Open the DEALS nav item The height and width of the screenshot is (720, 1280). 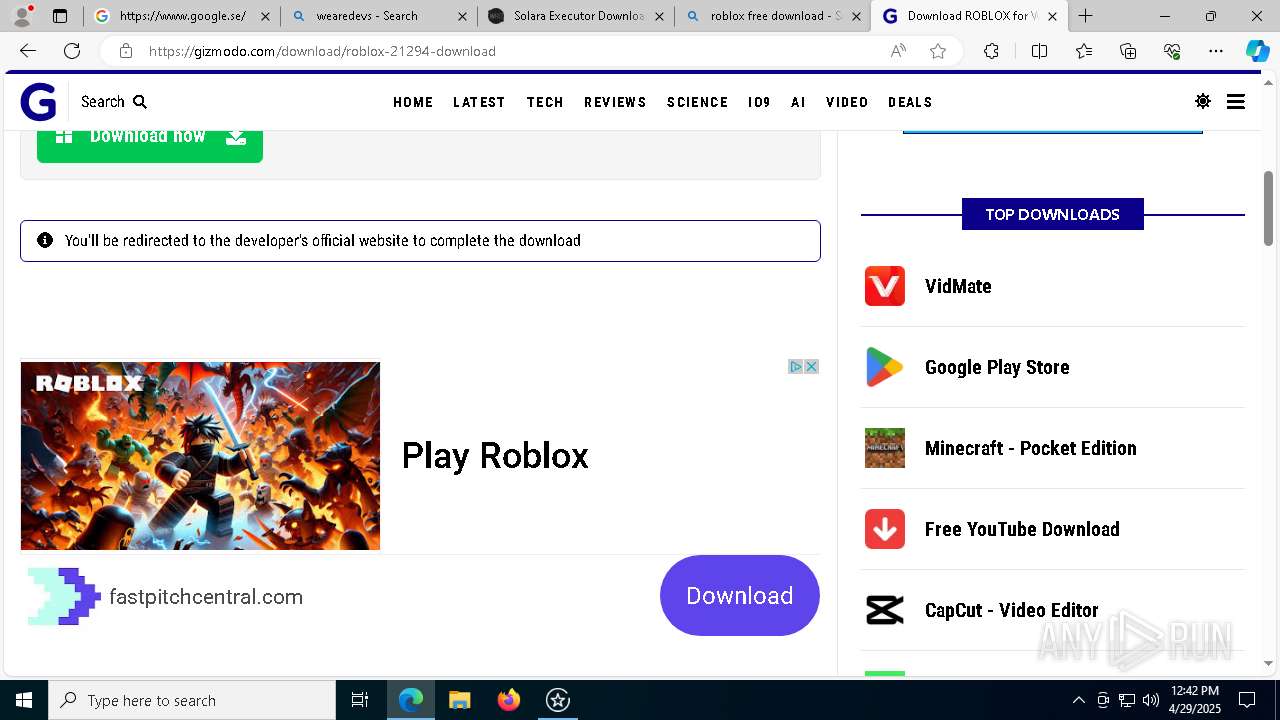tap(910, 102)
